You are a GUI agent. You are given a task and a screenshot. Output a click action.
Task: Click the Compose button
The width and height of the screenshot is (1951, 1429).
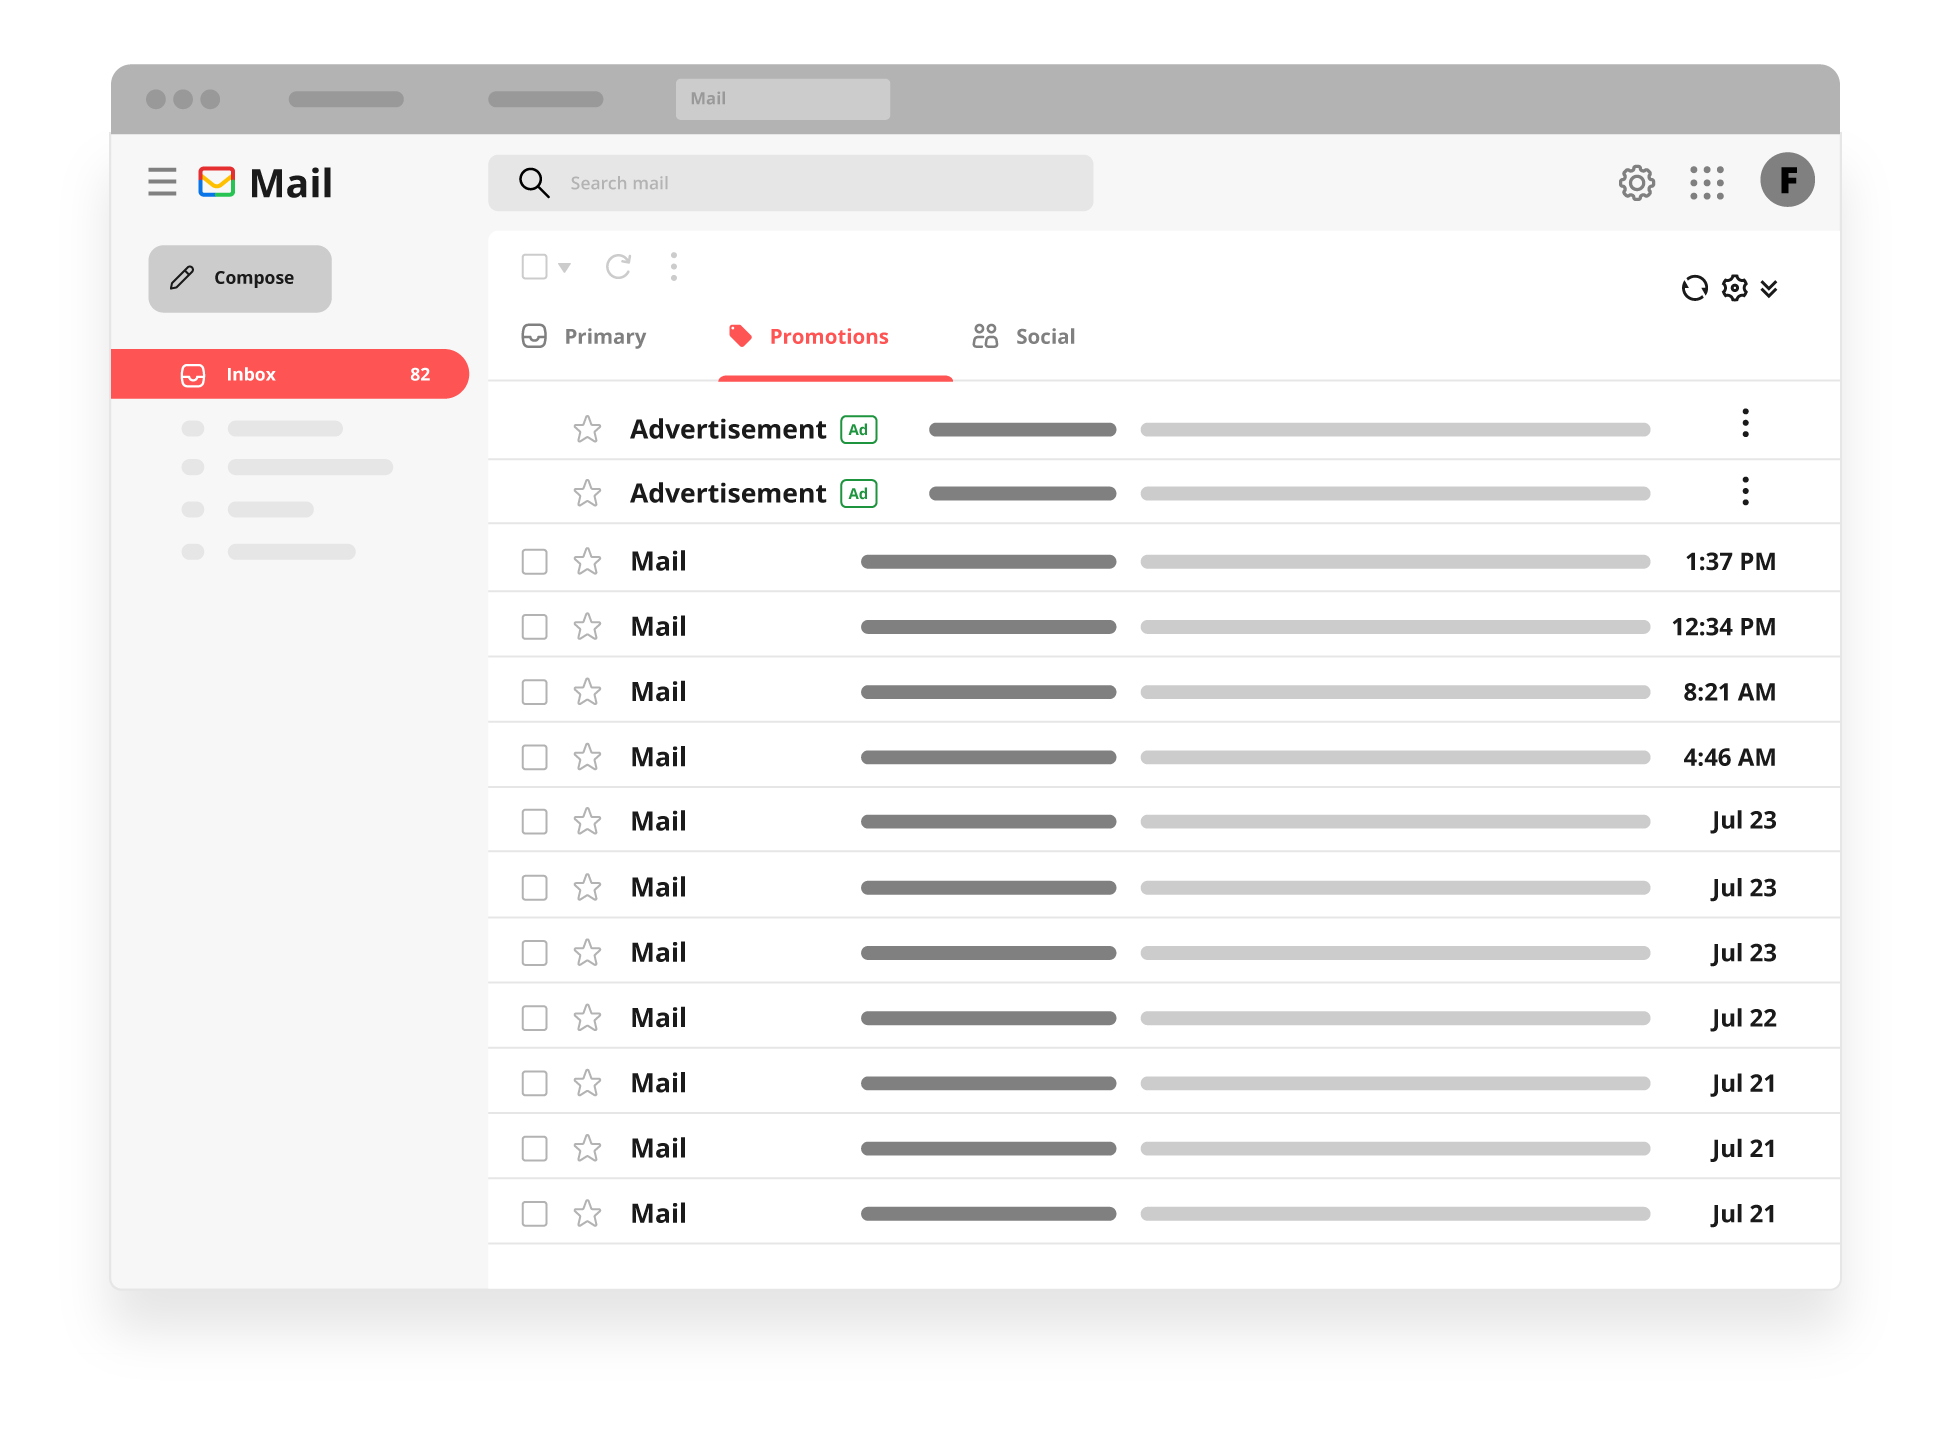click(x=240, y=278)
